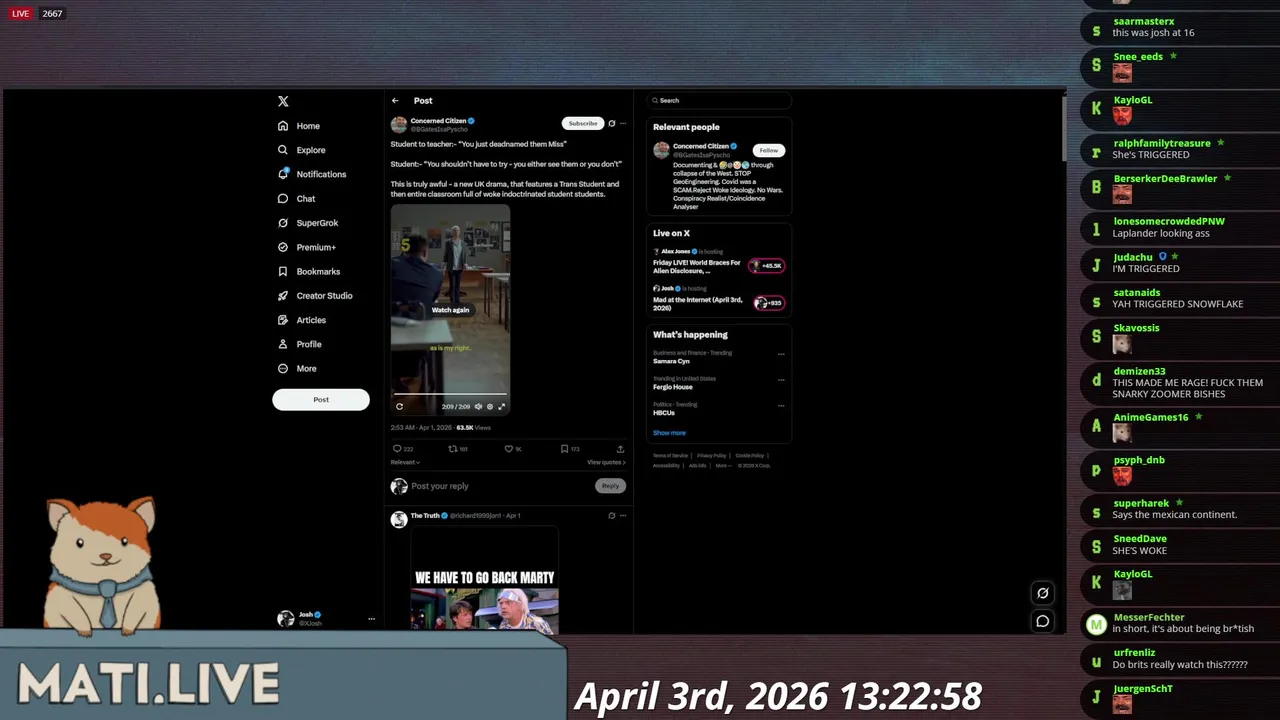Click the back arrow beside Post heading
This screenshot has width=1280, height=720.
tap(395, 101)
